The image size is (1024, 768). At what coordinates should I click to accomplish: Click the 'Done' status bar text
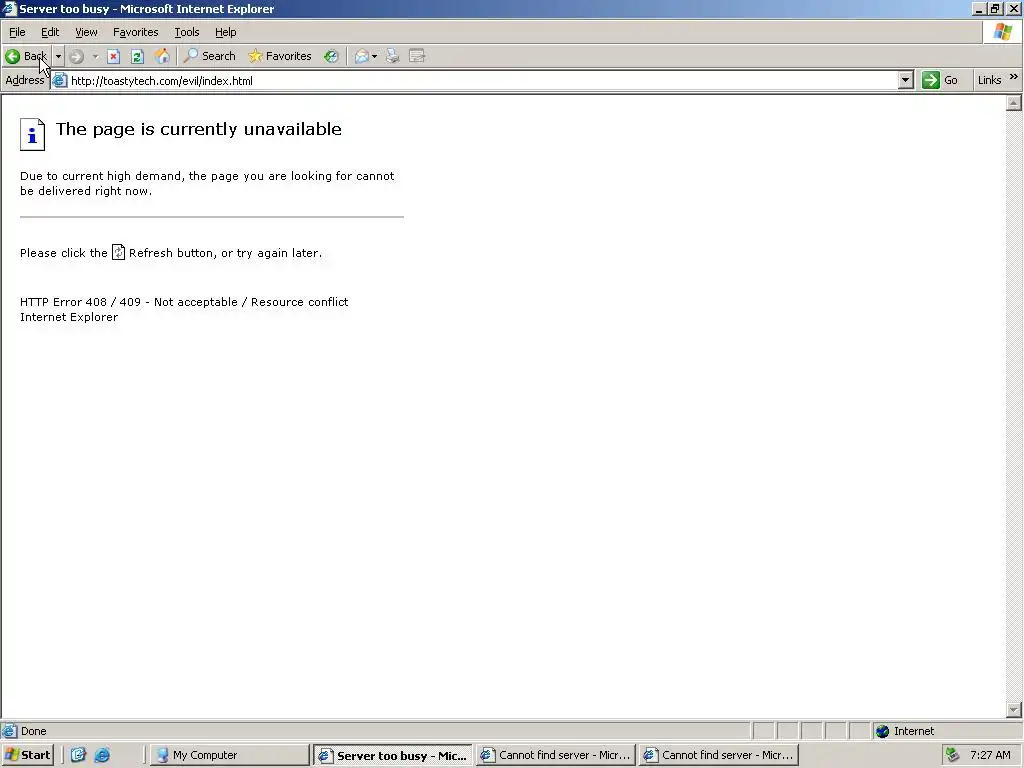coord(33,731)
